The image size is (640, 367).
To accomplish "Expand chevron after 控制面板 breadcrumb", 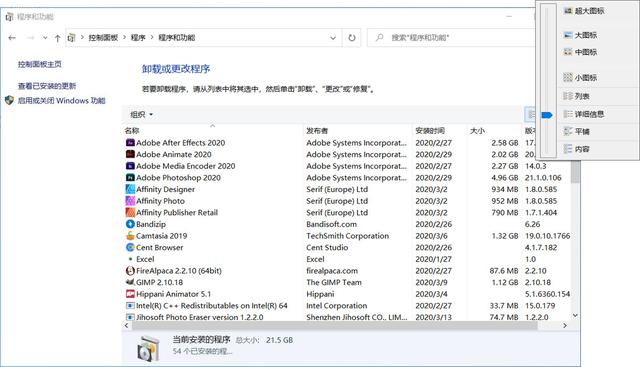I will [124, 38].
